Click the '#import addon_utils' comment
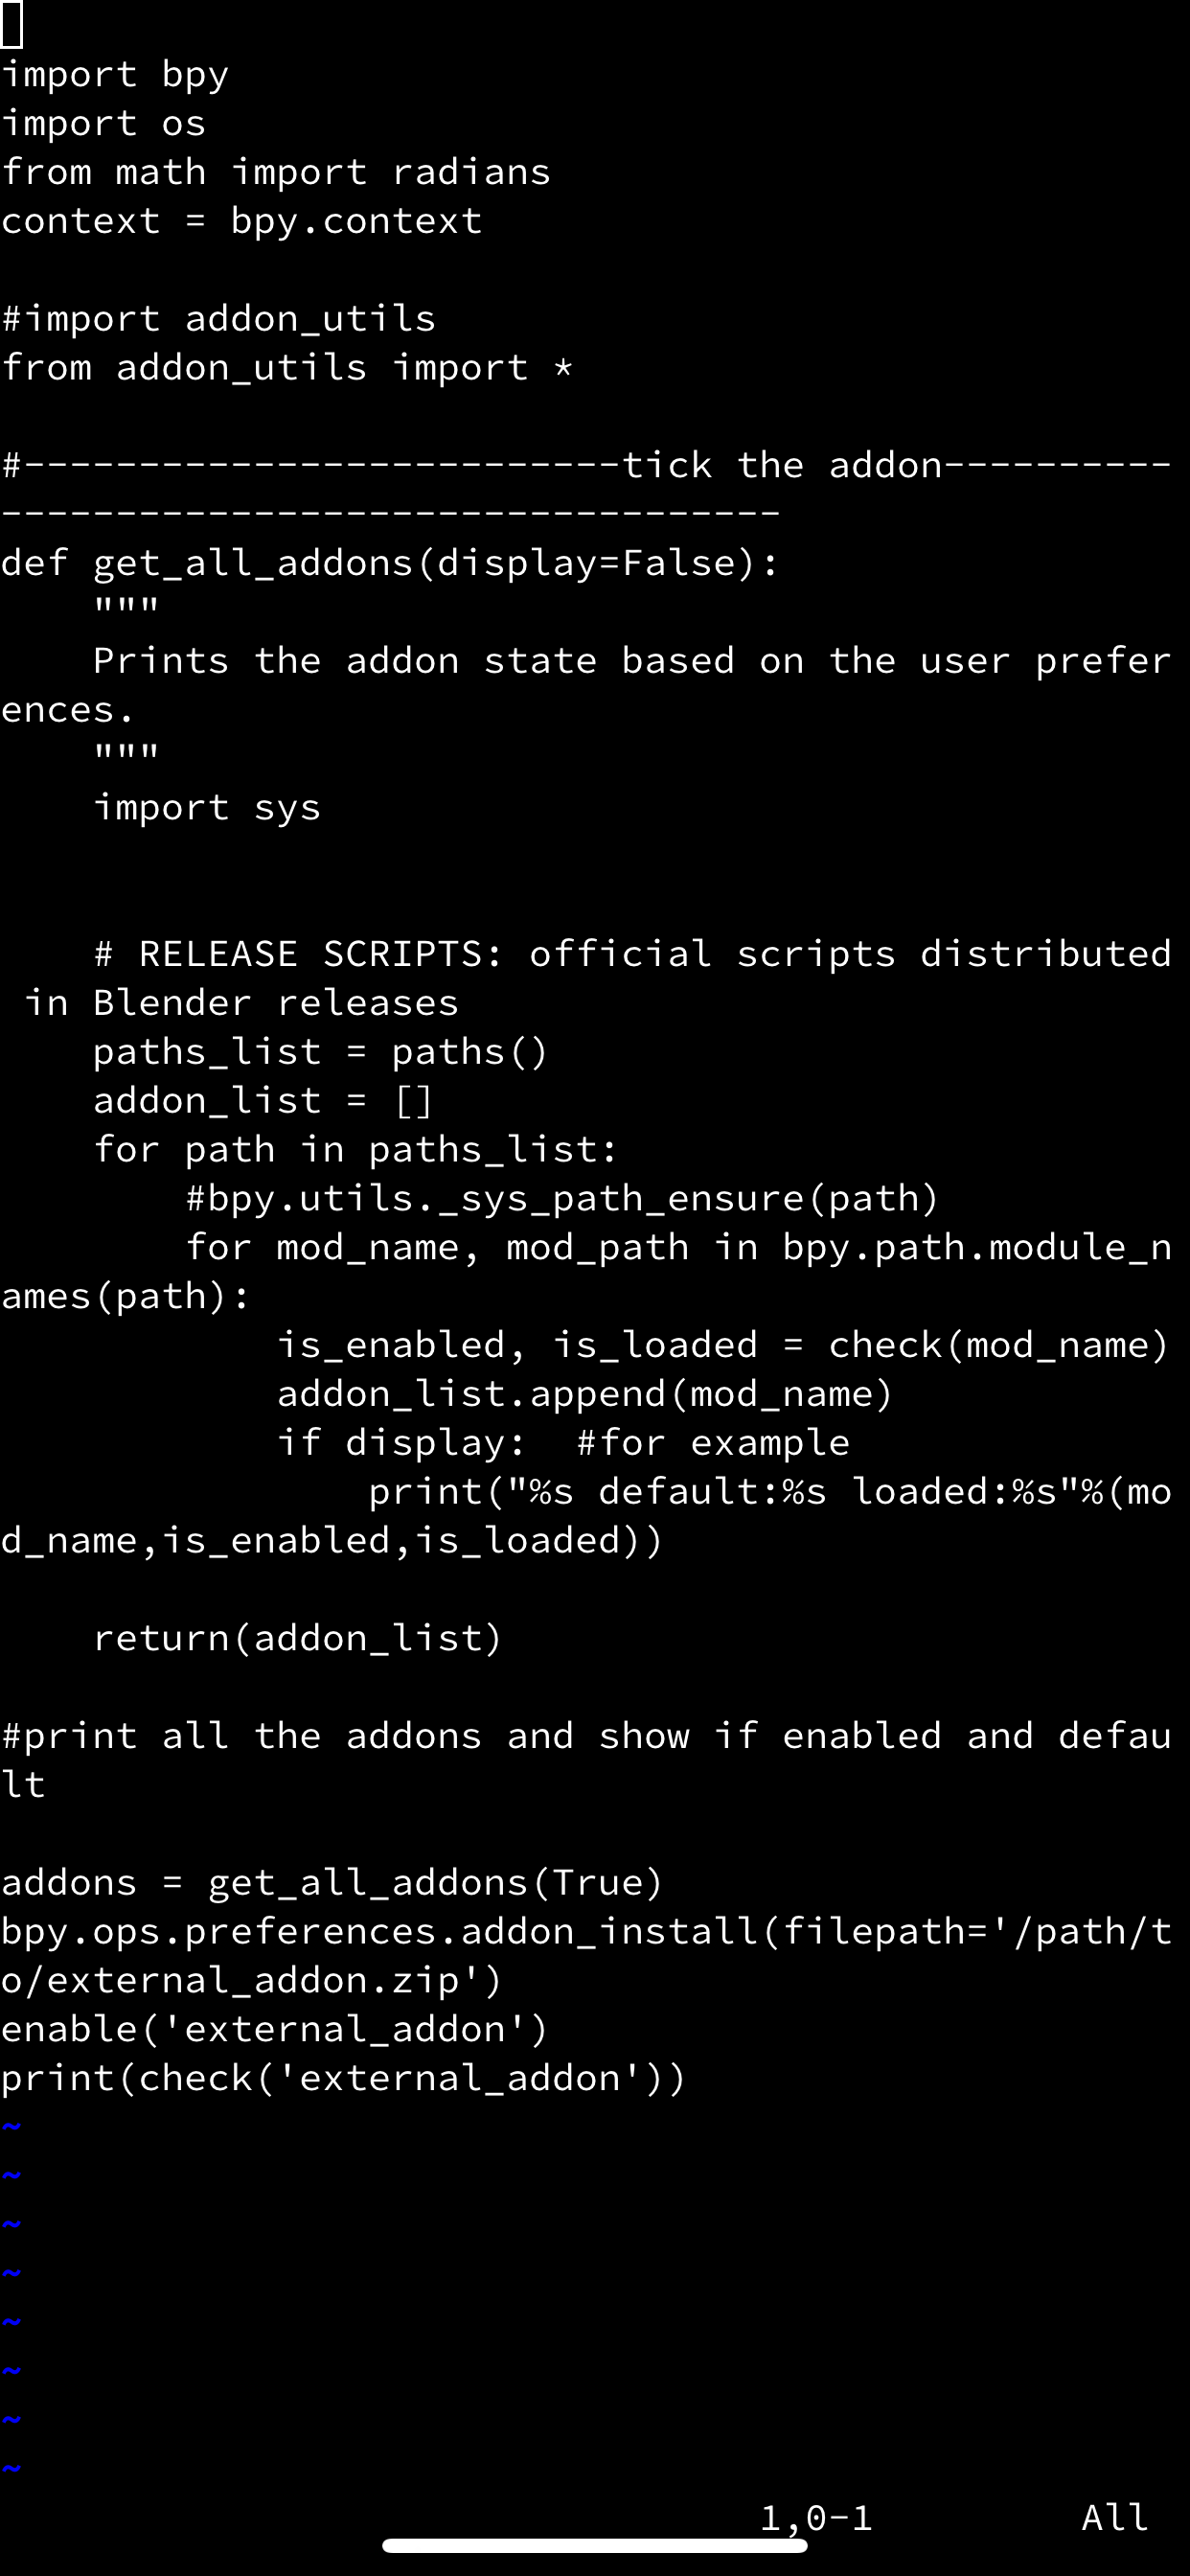Viewport: 1190px width, 2576px height. tap(218, 320)
